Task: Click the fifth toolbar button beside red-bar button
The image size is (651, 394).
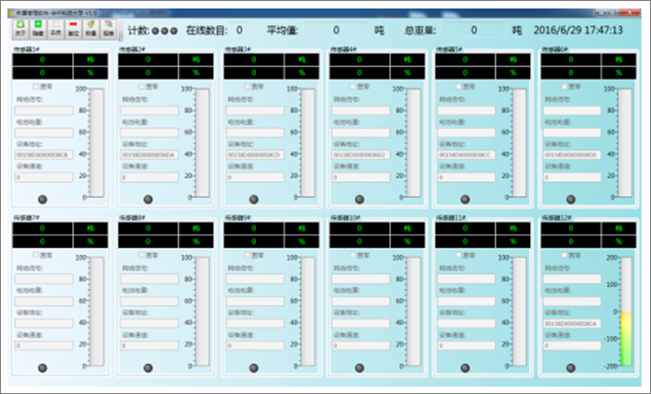Action: point(91,29)
